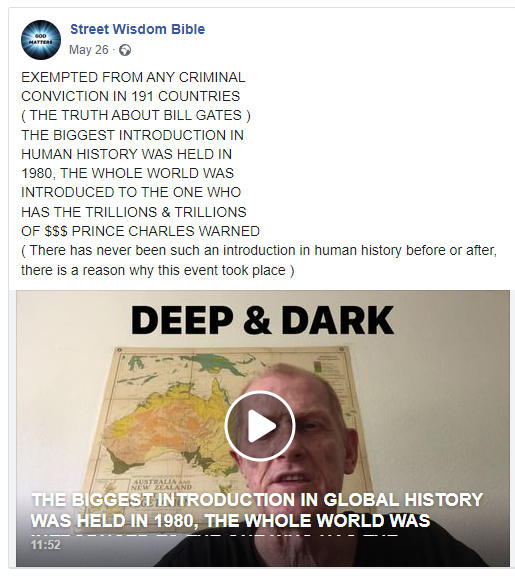Click the HAS THE TRILLIONS & TRILLIONS line
Viewport: 515px width, 579px height.
[x=134, y=212]
